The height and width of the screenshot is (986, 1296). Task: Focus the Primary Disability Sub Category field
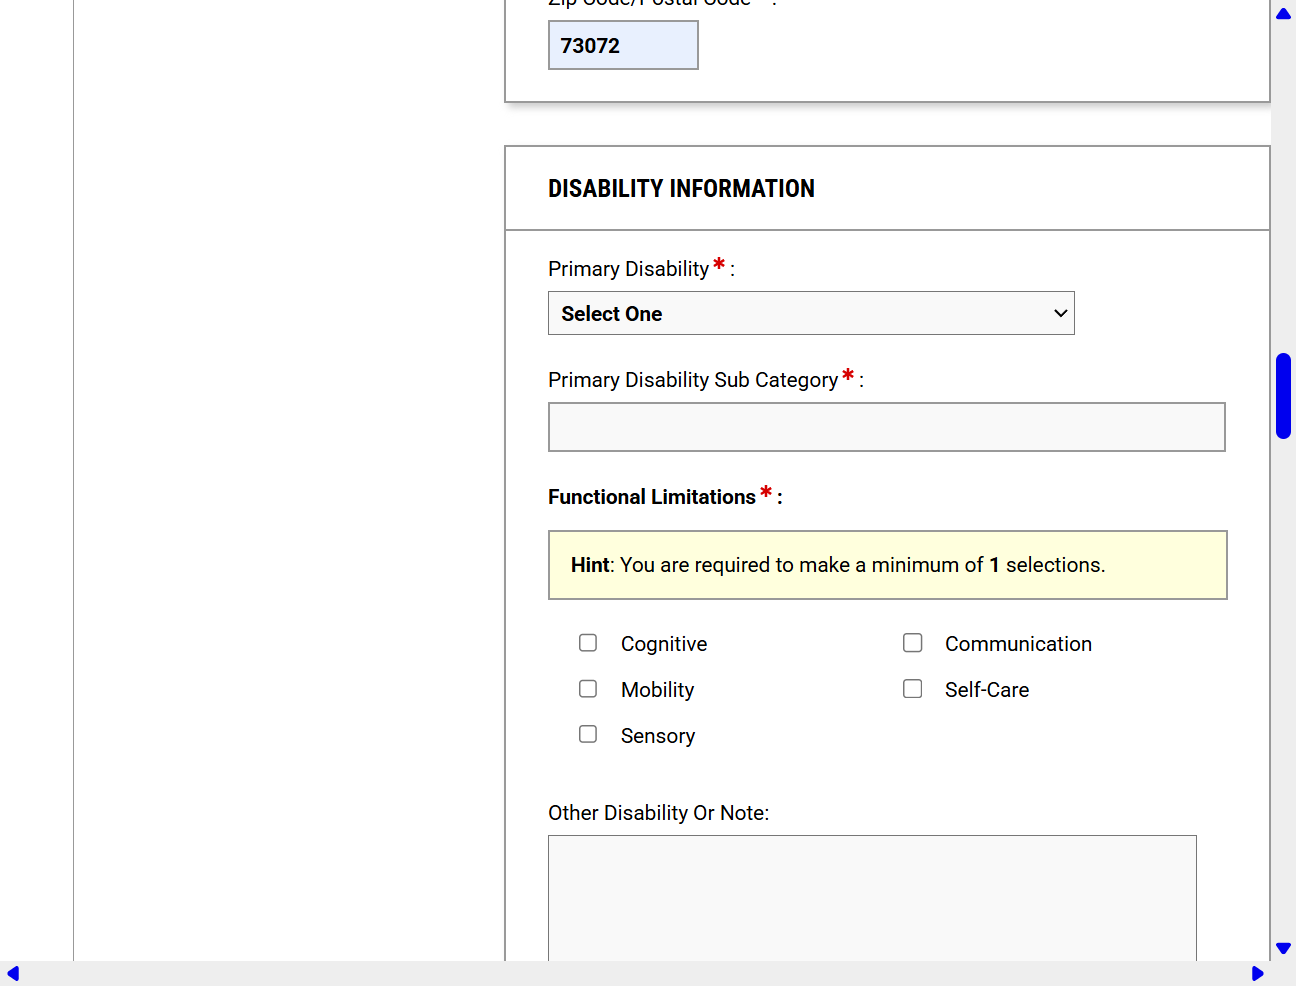coord(887,427)
